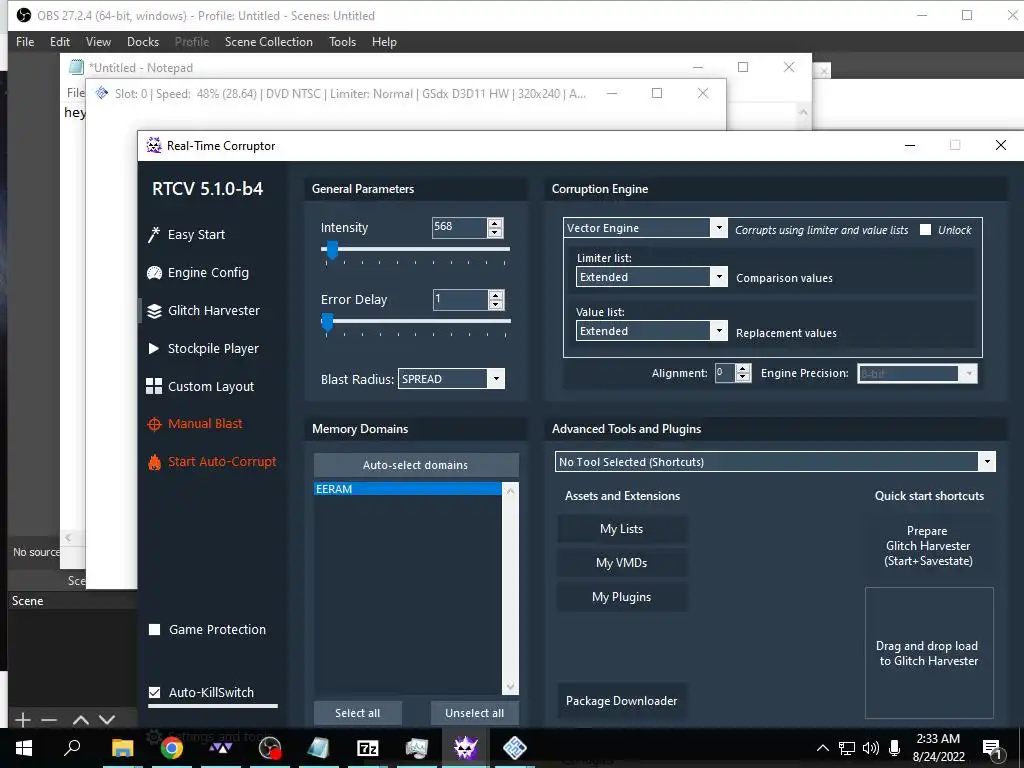Open the OBS Docks menu

click(x=142, y=42)
